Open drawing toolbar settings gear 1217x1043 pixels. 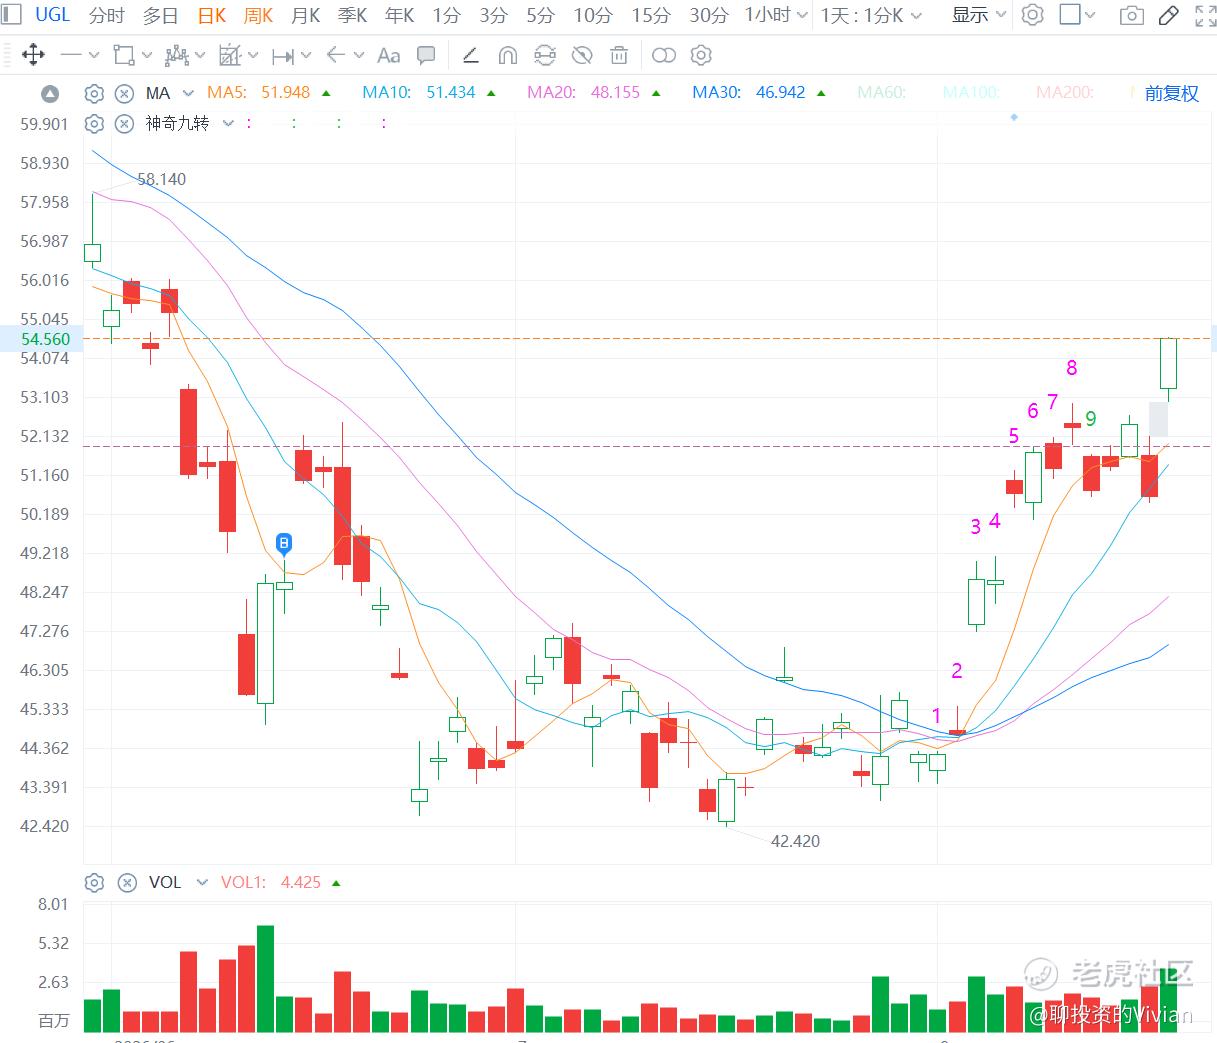tap(701, 55)
